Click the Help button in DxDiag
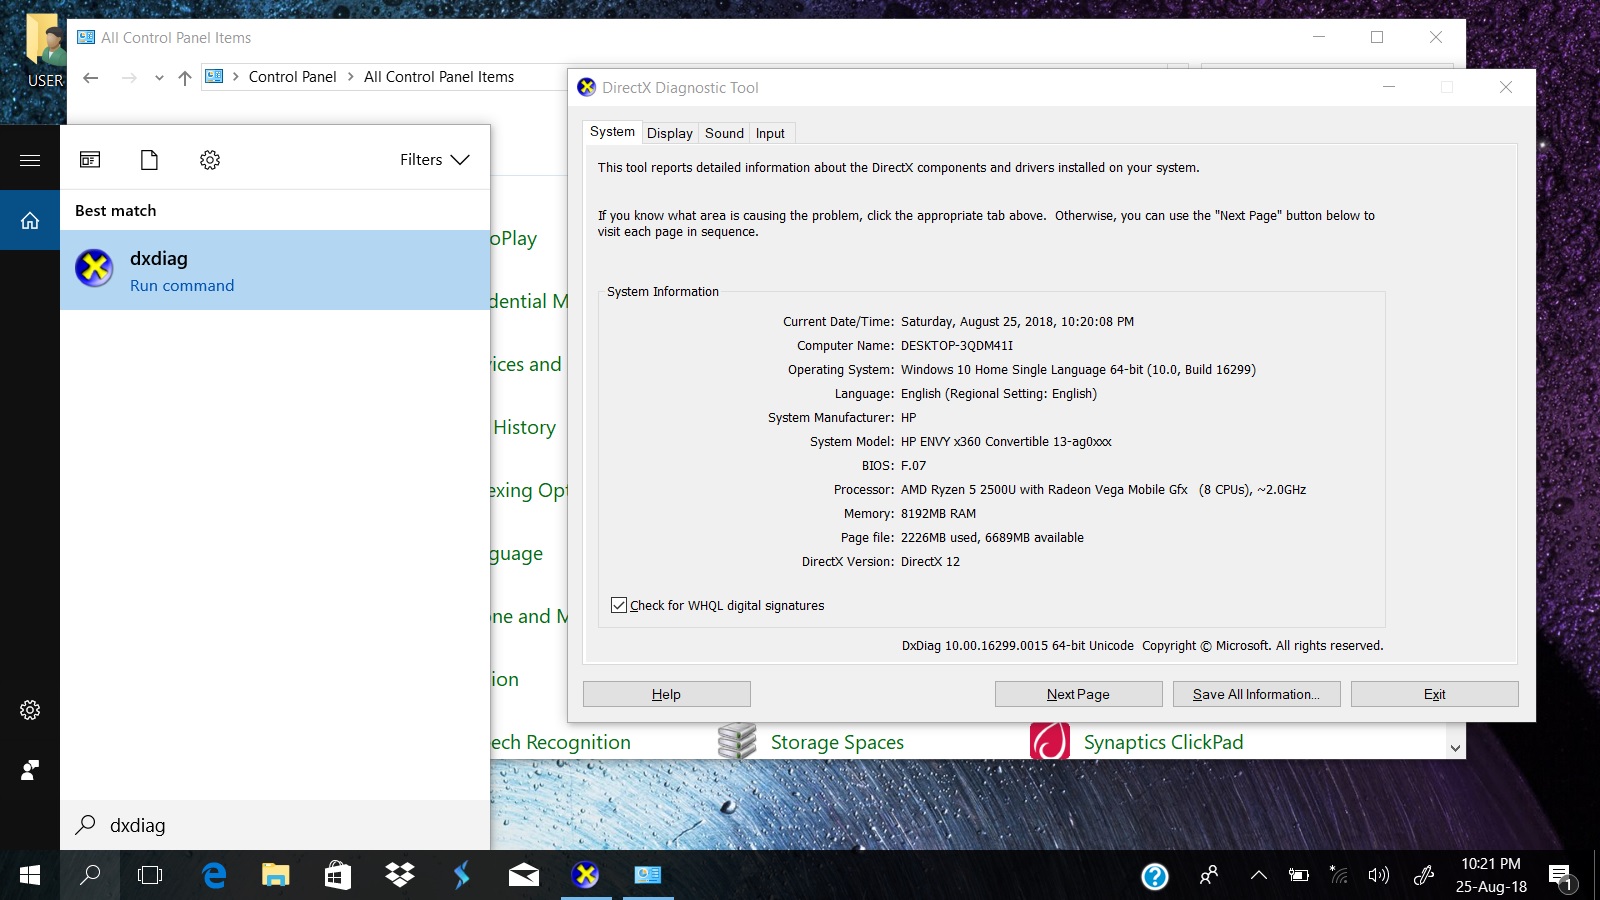This screenshot has width=1600, height=900. point(666,694)
